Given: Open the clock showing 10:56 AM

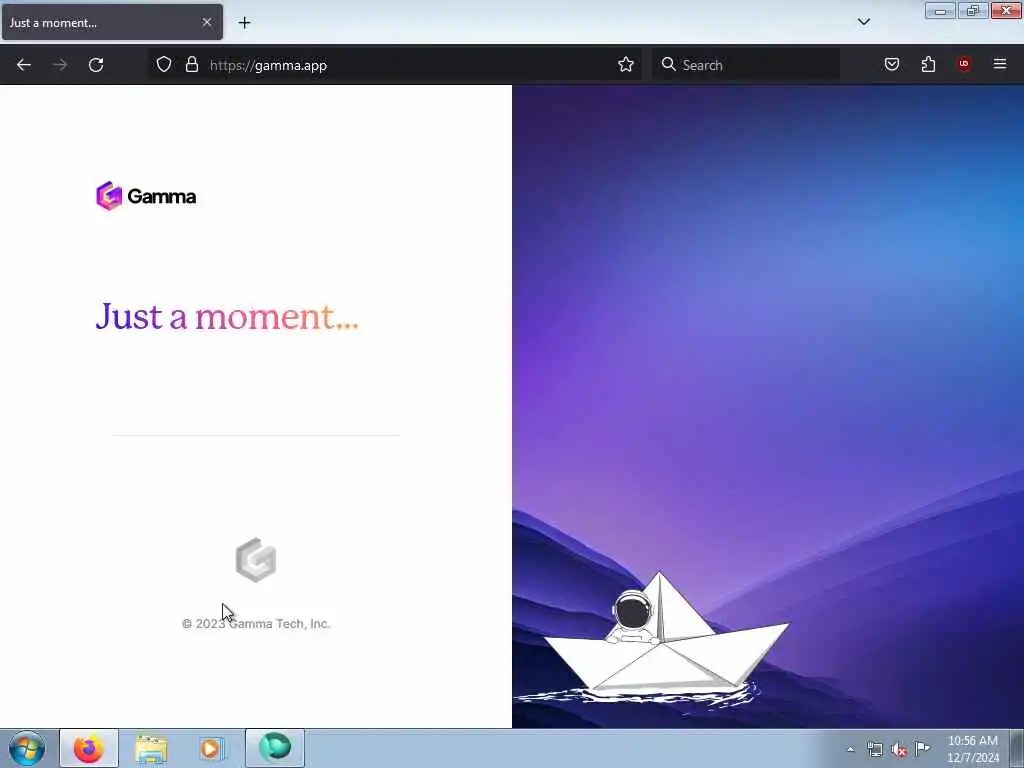Looking at the screenshot, I should tap(973, 748).
